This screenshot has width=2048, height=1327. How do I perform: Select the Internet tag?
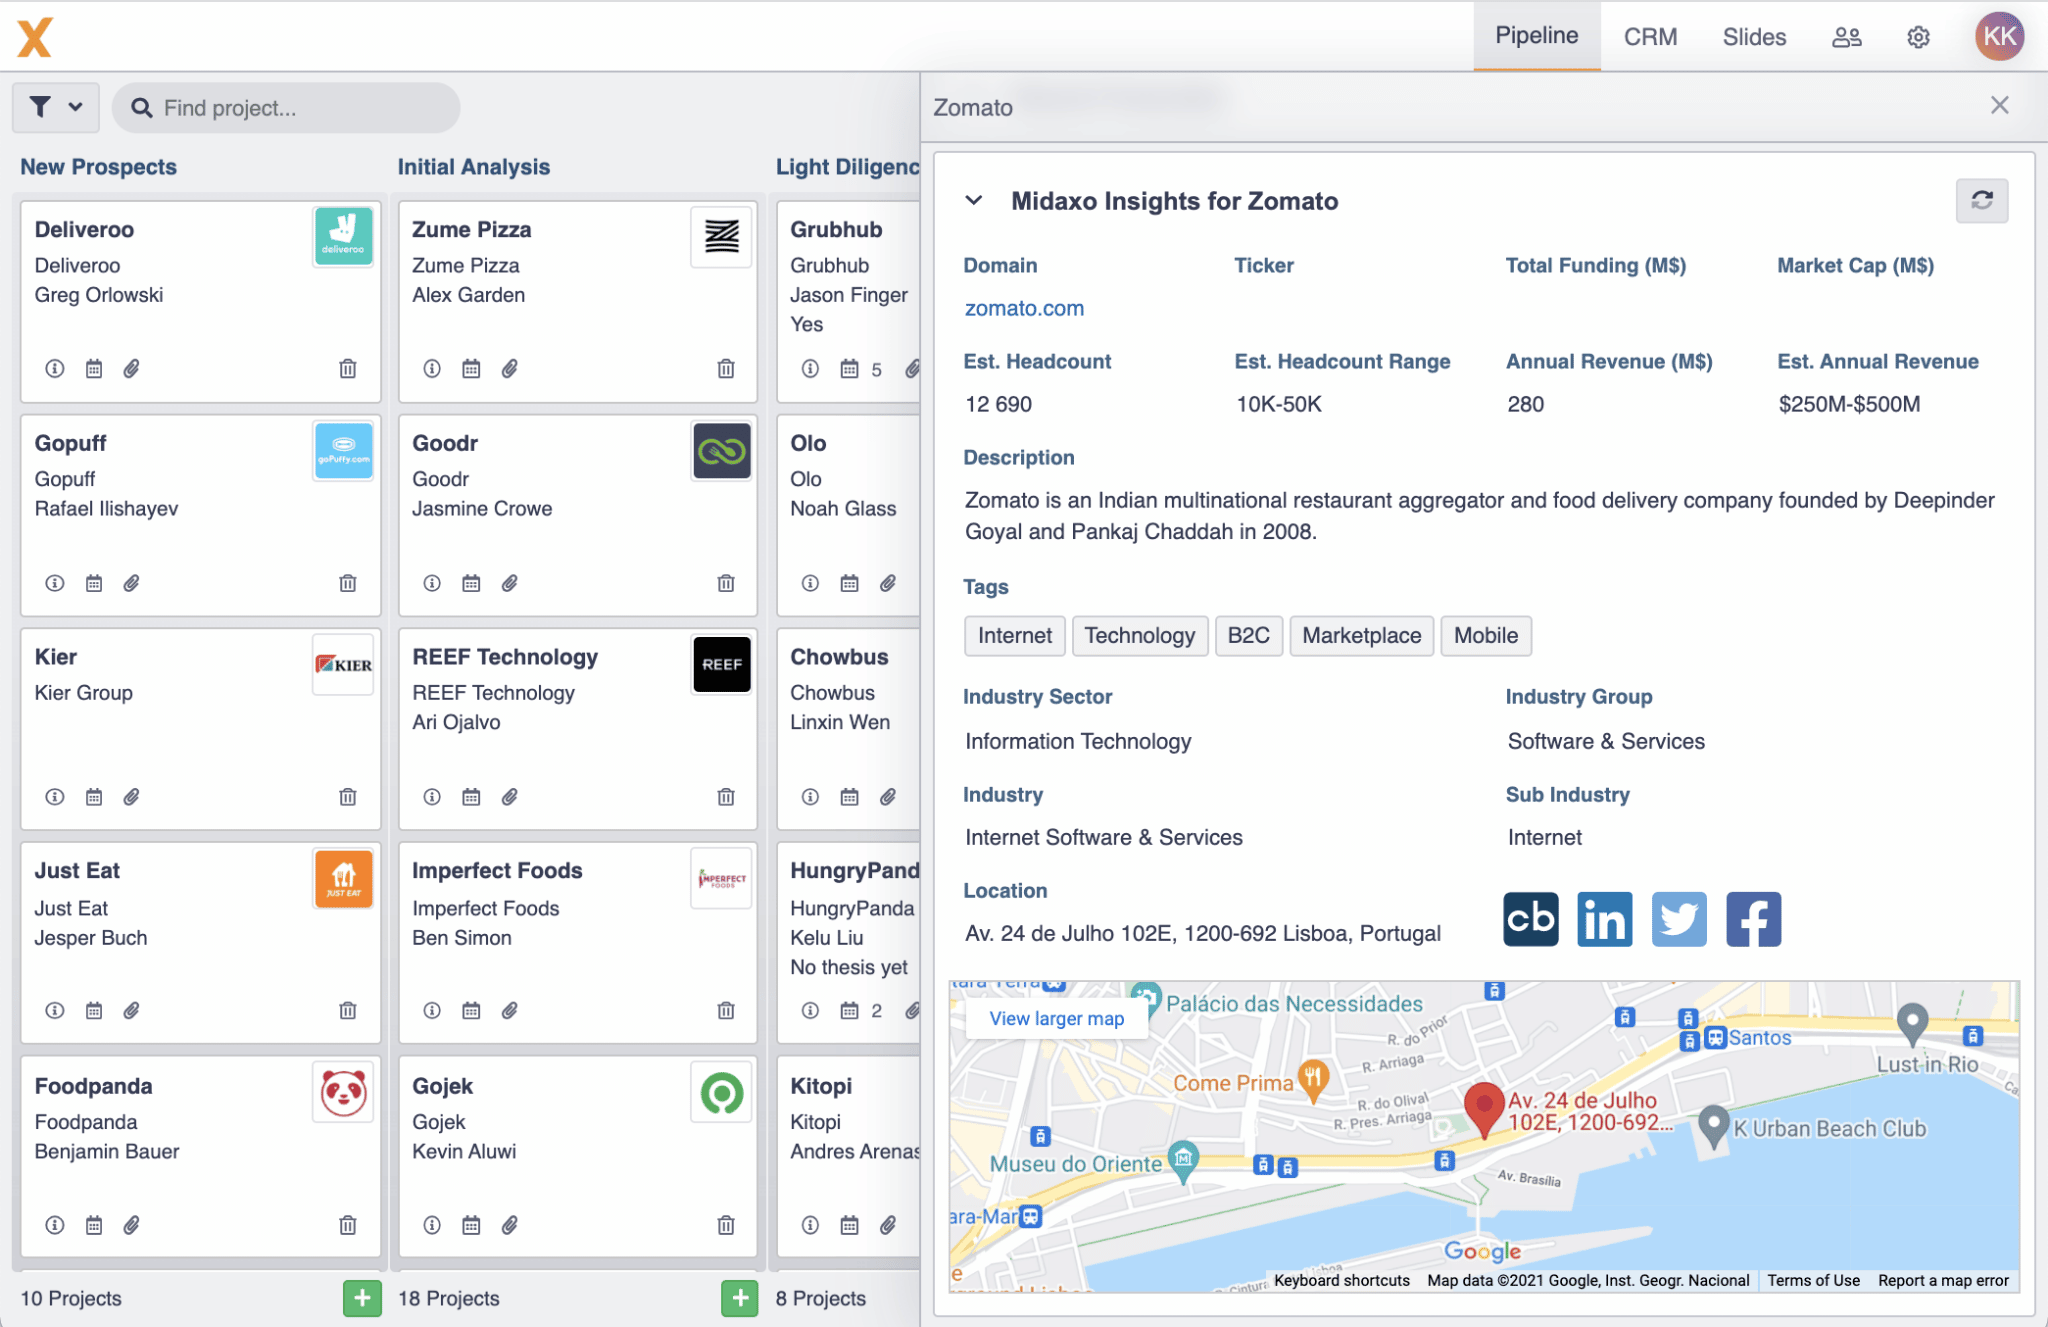click(1014, 635)
